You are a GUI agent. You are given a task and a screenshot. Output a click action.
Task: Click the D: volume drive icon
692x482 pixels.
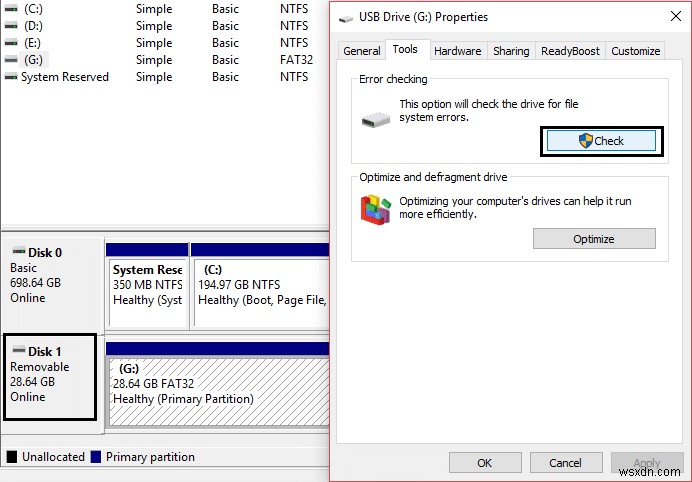point(11,26)
